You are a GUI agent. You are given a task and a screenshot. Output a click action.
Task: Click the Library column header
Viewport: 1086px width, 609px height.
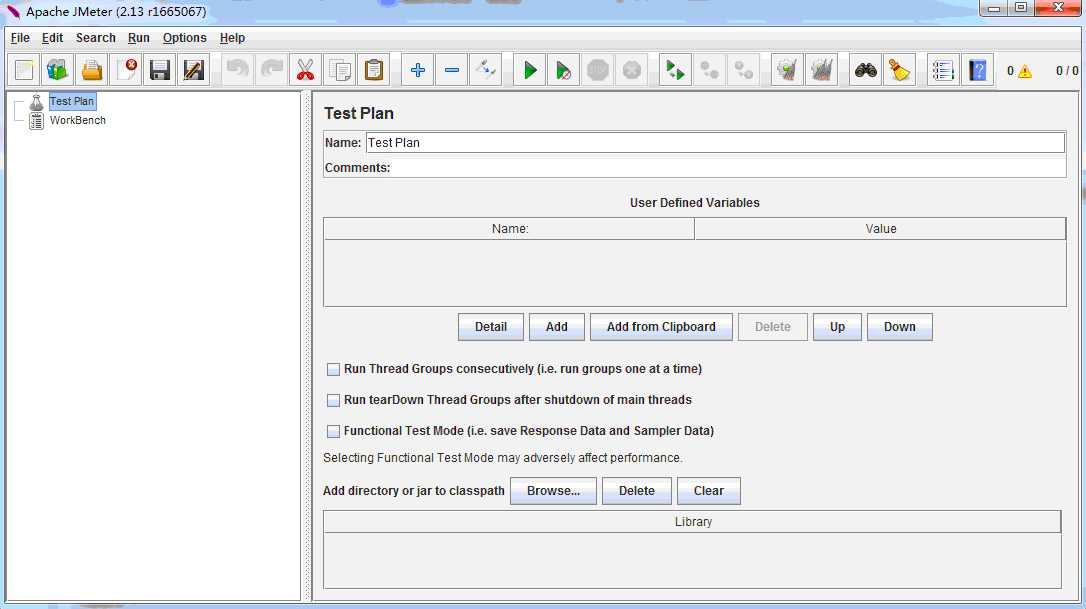(693, 522)
